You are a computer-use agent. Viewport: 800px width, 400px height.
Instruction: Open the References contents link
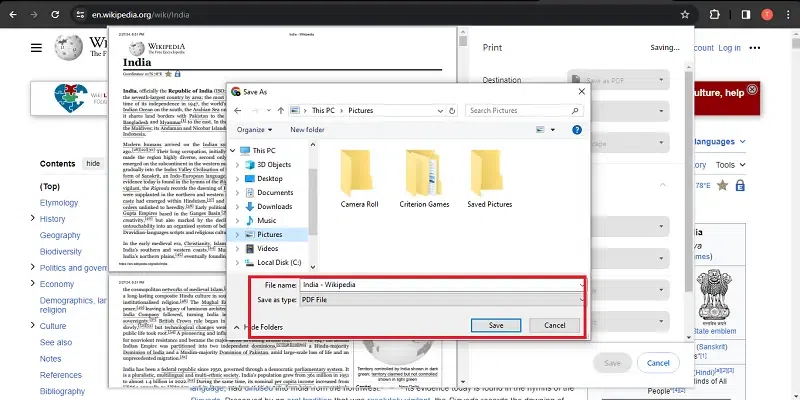(61, 375)
